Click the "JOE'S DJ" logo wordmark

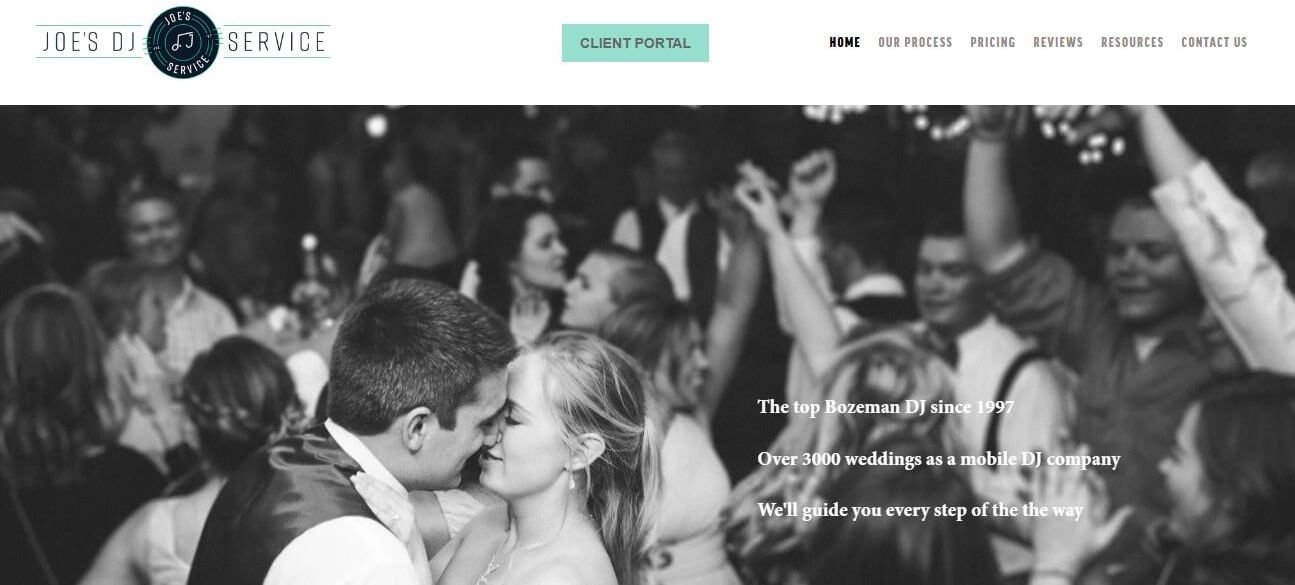pos(91,42)
